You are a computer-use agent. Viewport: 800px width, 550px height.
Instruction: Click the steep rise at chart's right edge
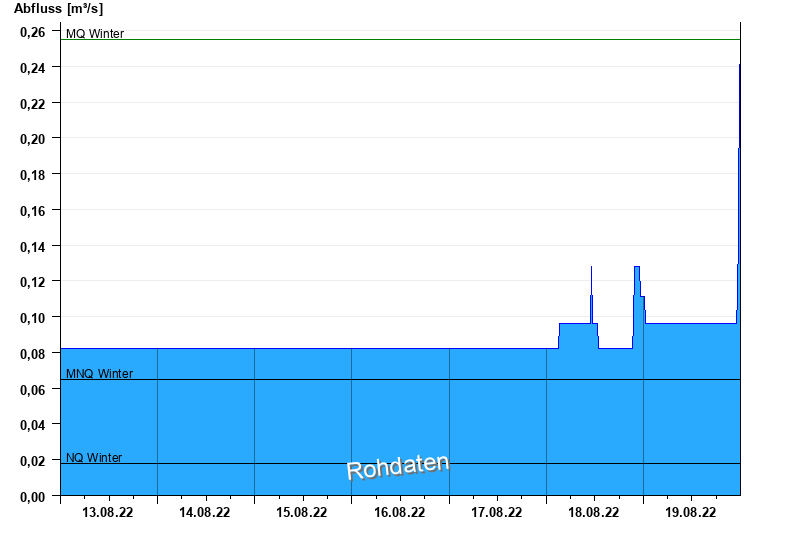738,194
